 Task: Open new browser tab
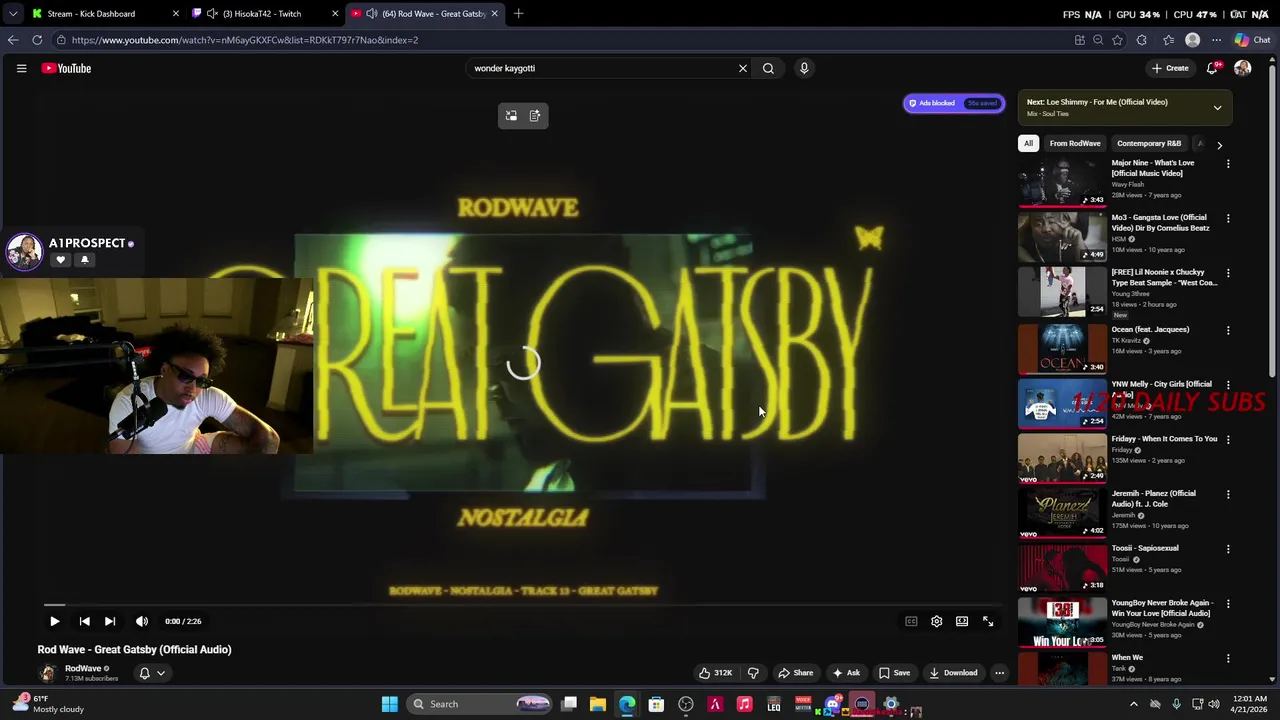pos(519,13)
